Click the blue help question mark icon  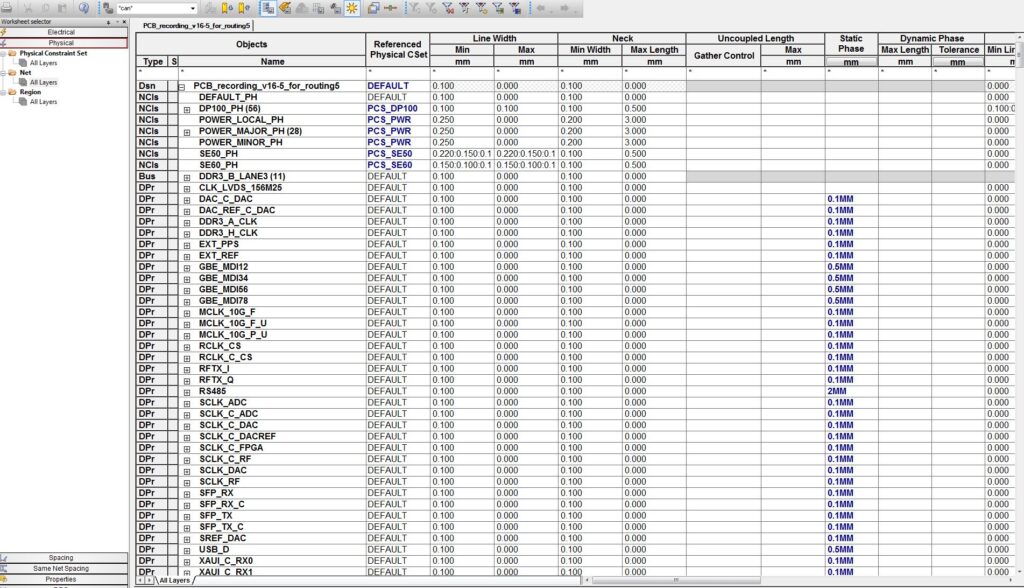pos(84,8)
